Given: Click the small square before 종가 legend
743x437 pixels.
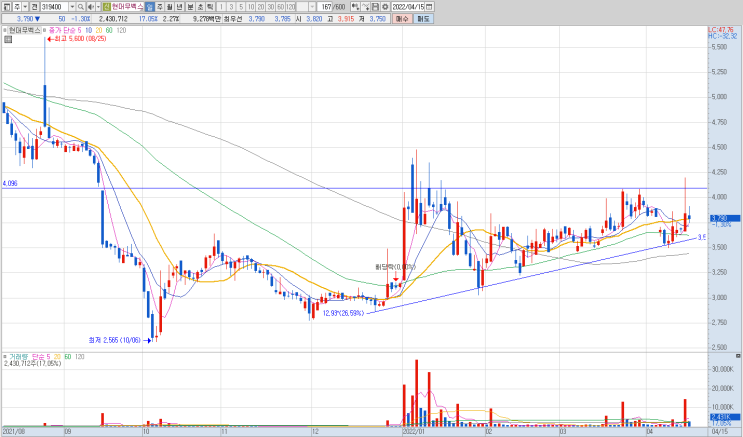Looking at the screenshot, I should pos(45,30).
